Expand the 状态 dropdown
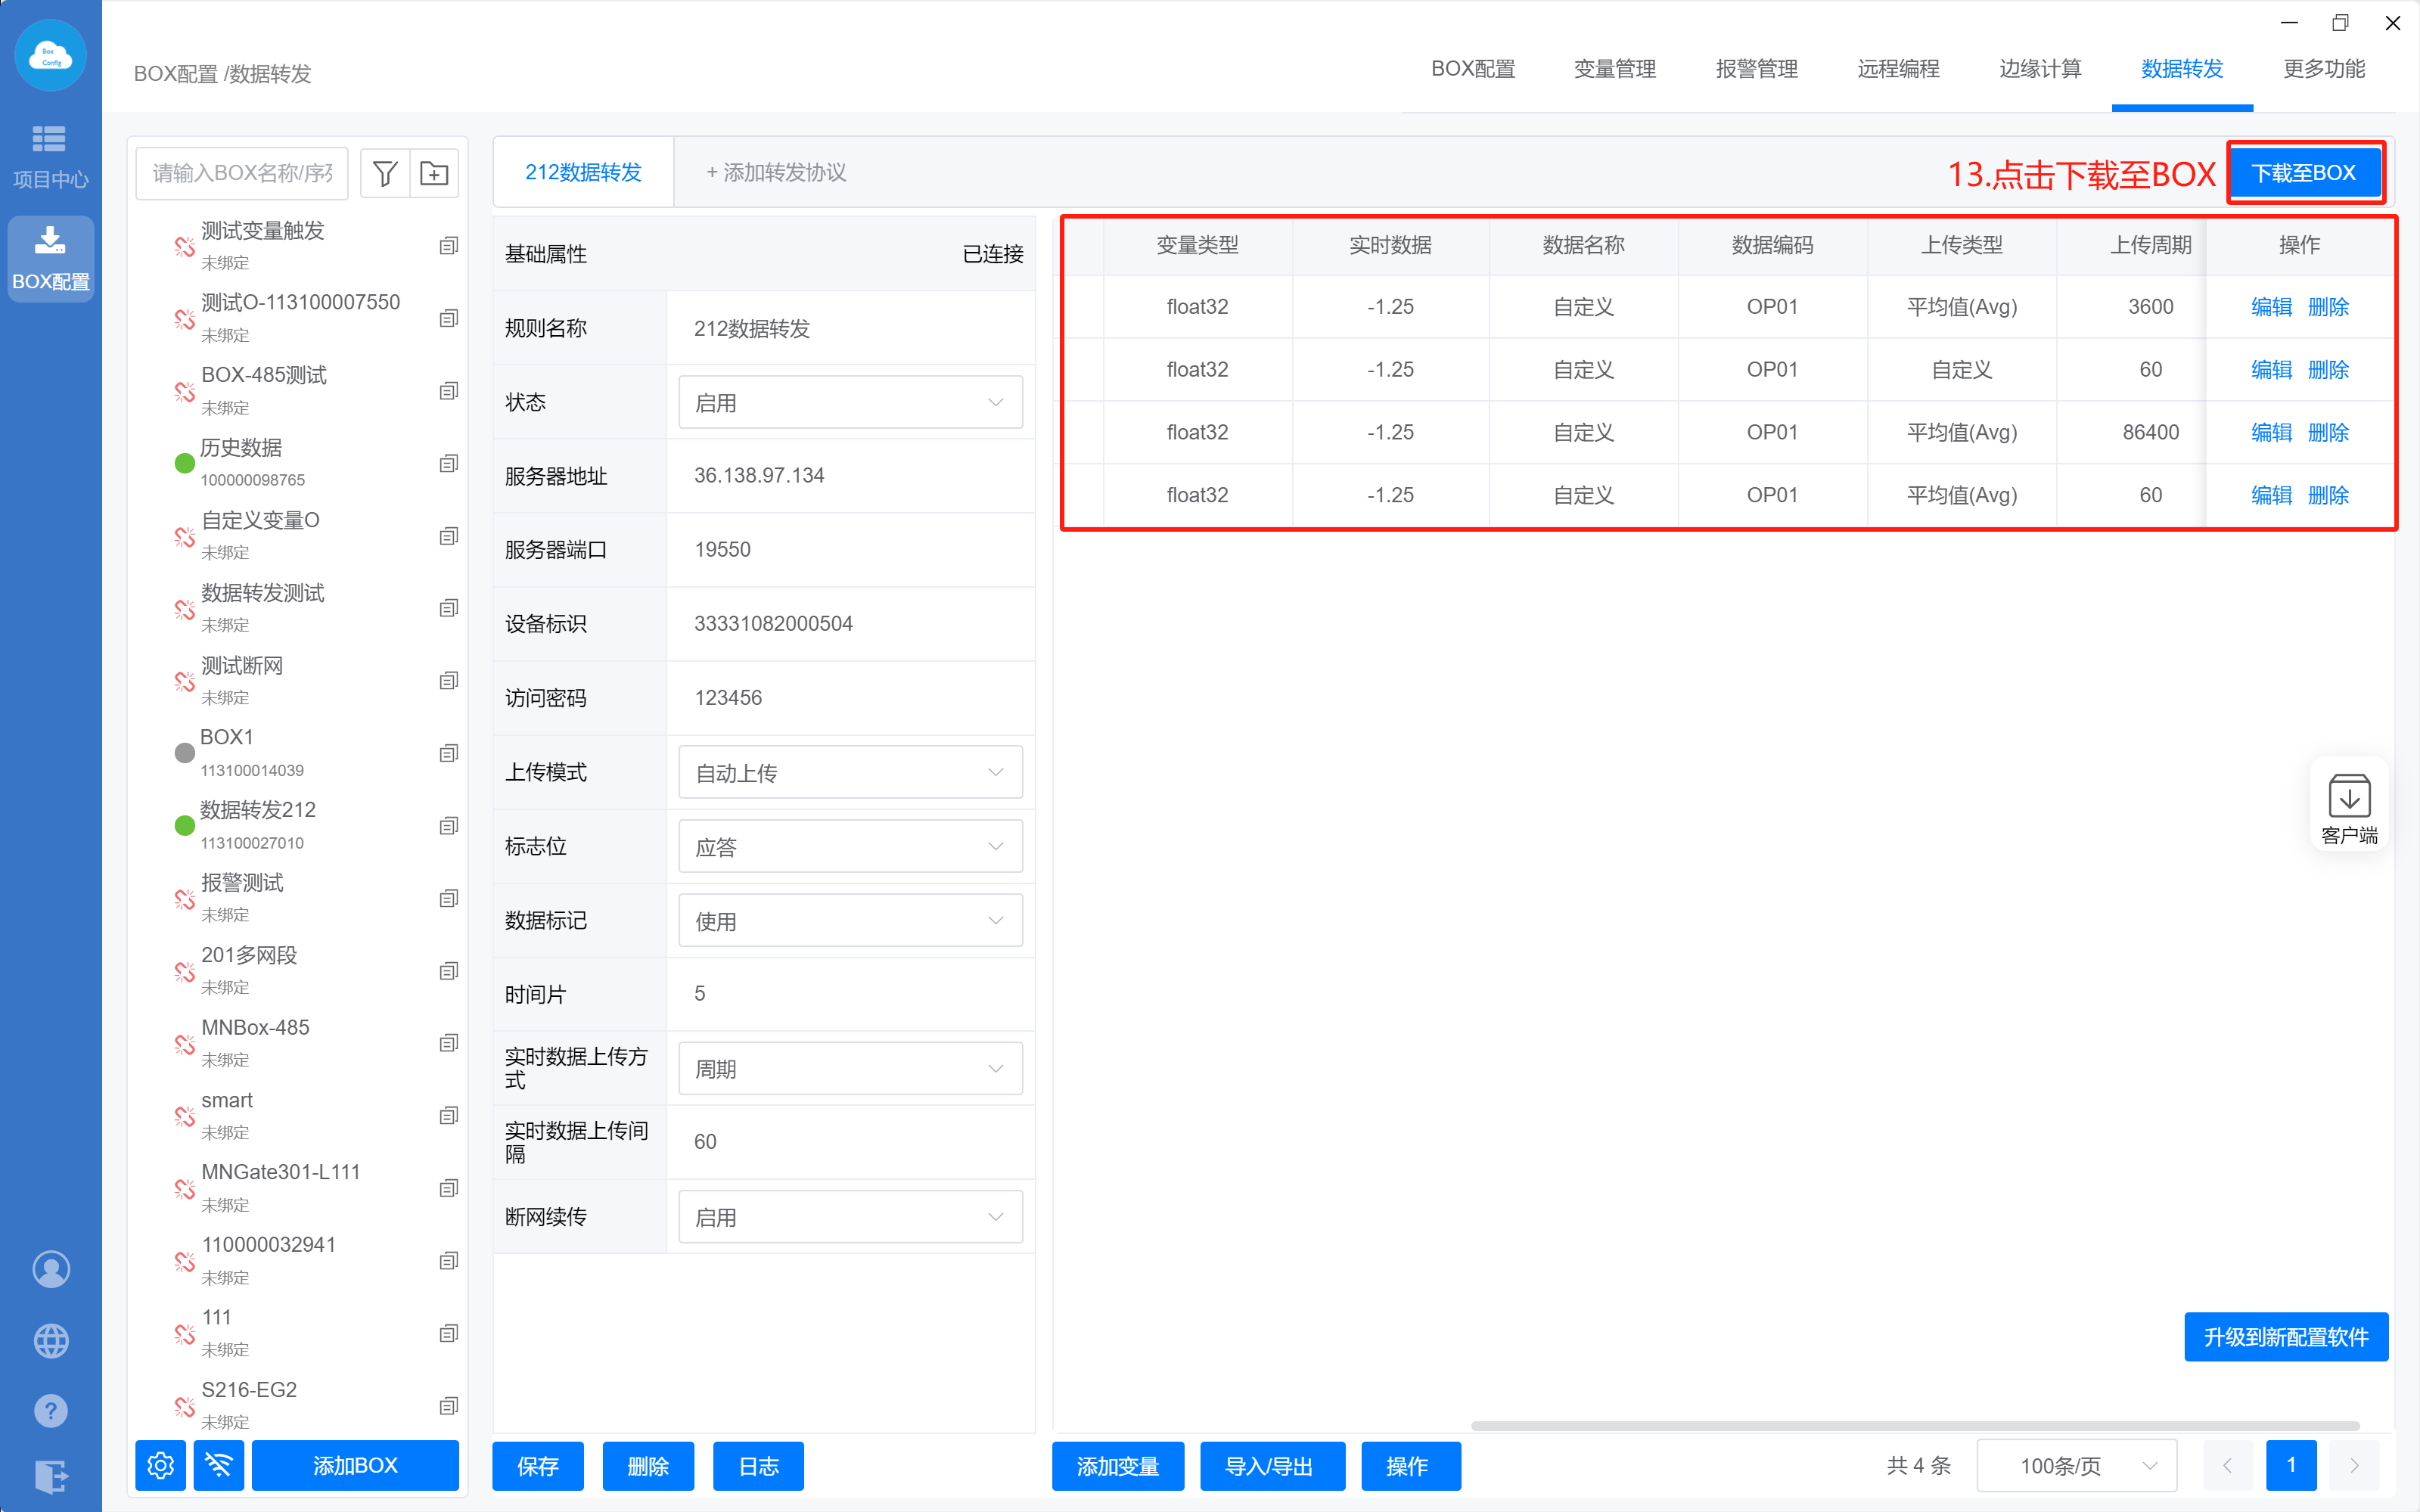Image resolution: width=2420 pixels, height=1512 pixels. [x=850, y=402]
